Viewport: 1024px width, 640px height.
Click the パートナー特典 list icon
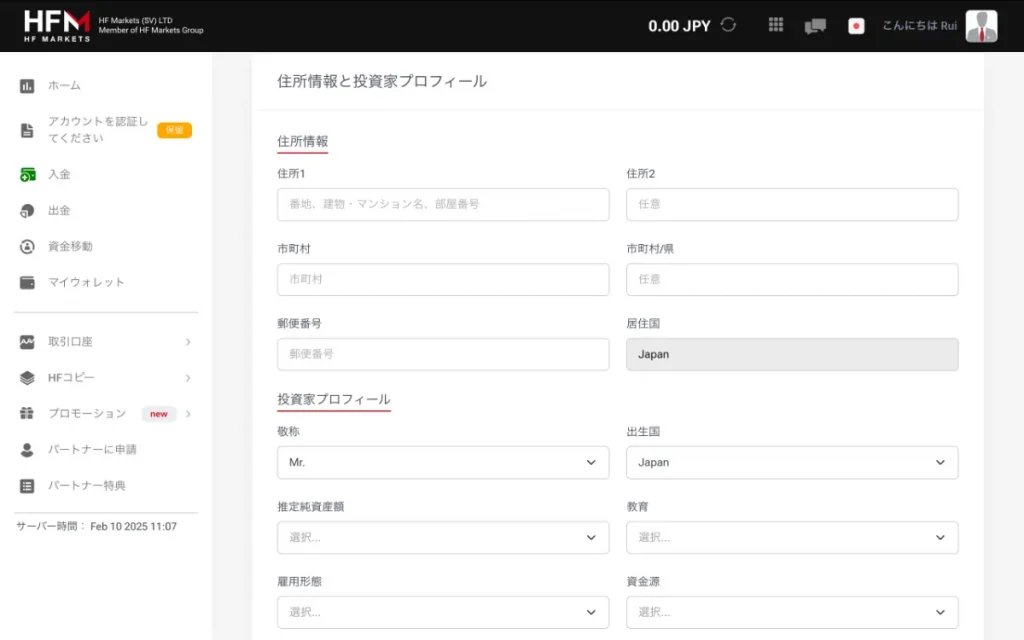click(27, 485)
